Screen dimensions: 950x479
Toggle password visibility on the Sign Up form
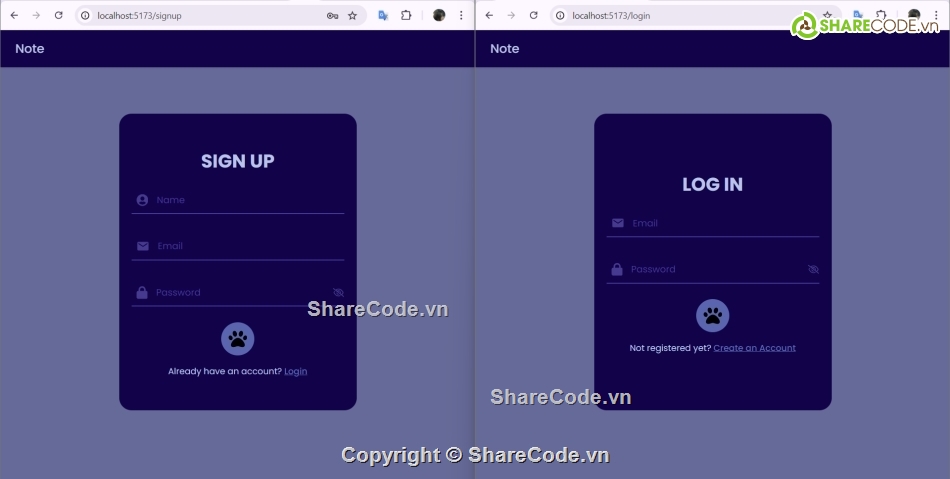click(338, 292)
